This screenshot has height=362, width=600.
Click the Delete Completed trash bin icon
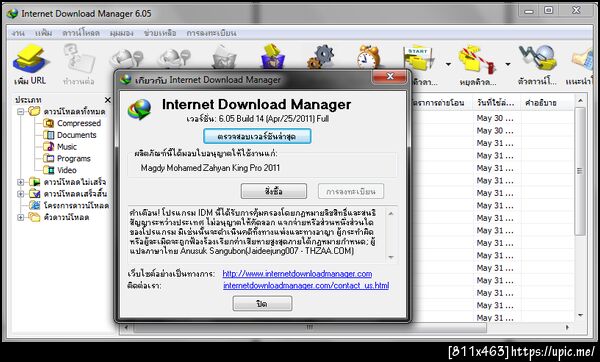coord(273,56)
